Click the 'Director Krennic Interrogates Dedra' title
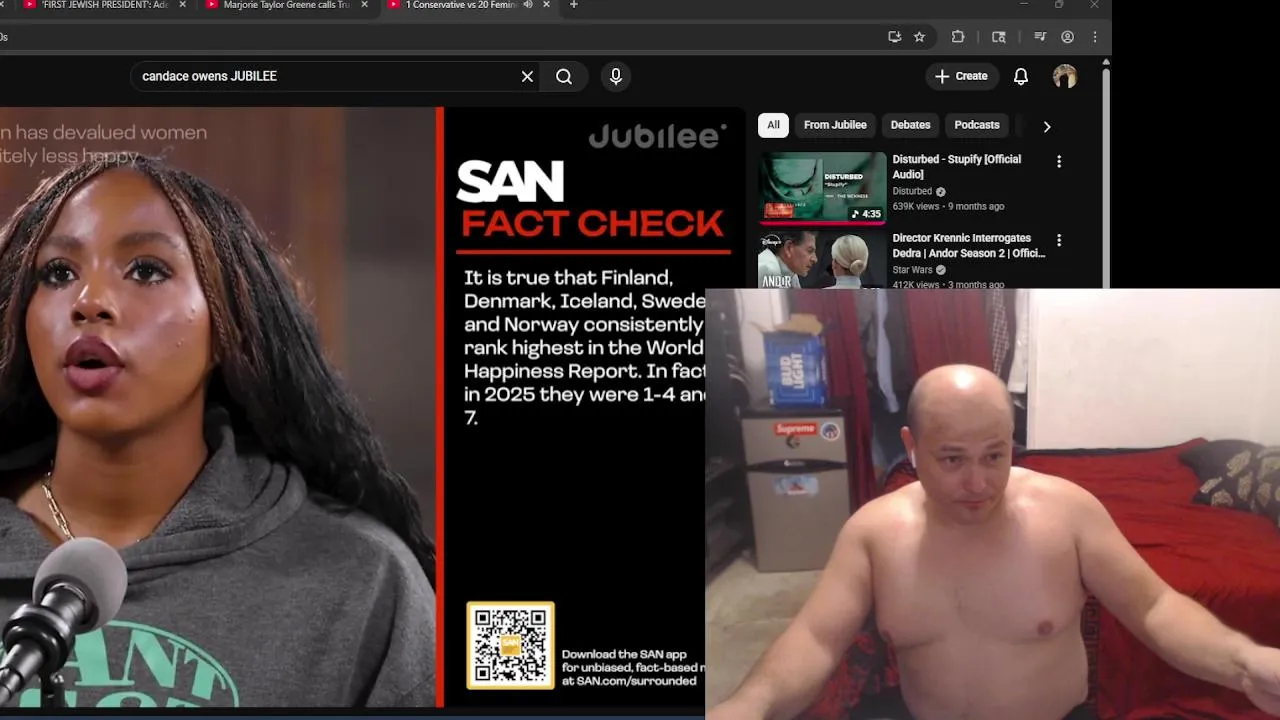Image resolution: width=1280 pixels, height=720 pixels. [x=969, y=245]
